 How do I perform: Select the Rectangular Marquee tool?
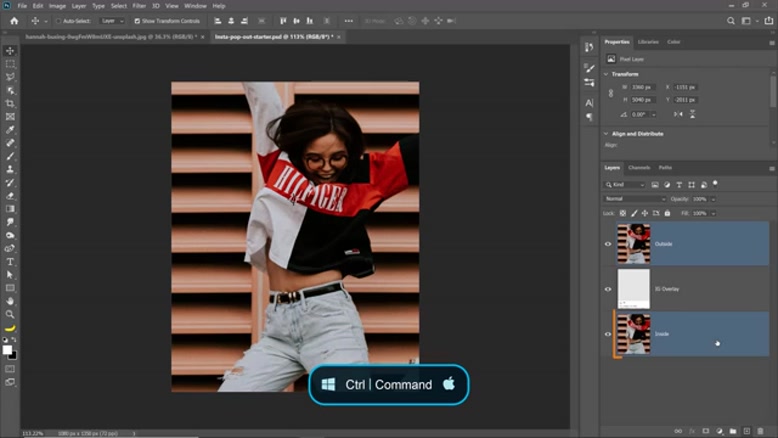pos(10,64)
